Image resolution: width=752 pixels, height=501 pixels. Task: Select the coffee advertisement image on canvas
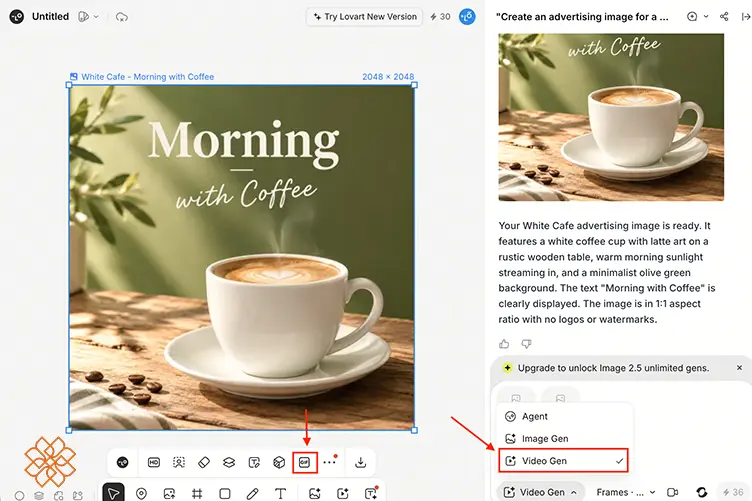[242, 257]
